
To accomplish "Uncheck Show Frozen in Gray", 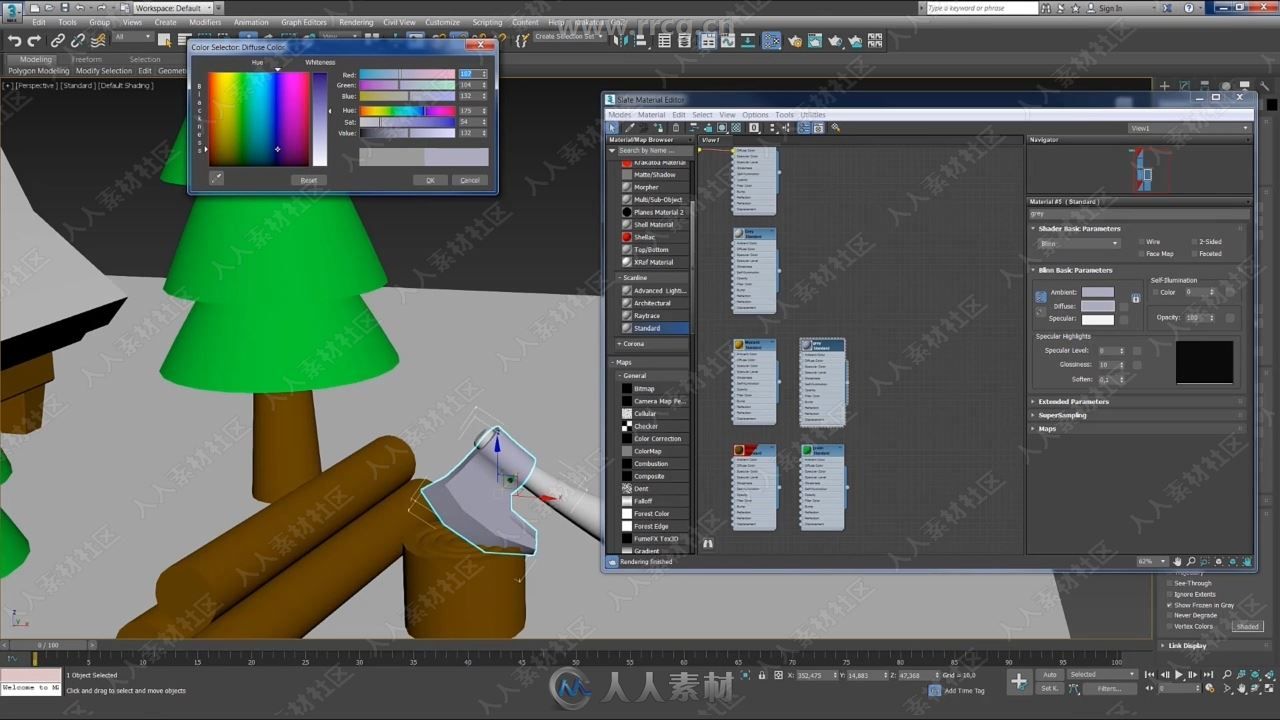I will click(1170, 605).
